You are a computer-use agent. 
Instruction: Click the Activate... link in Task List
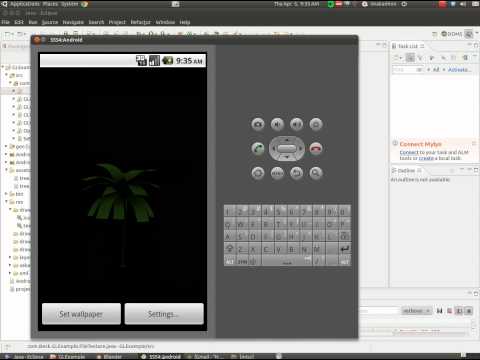(x=459, y=70)
